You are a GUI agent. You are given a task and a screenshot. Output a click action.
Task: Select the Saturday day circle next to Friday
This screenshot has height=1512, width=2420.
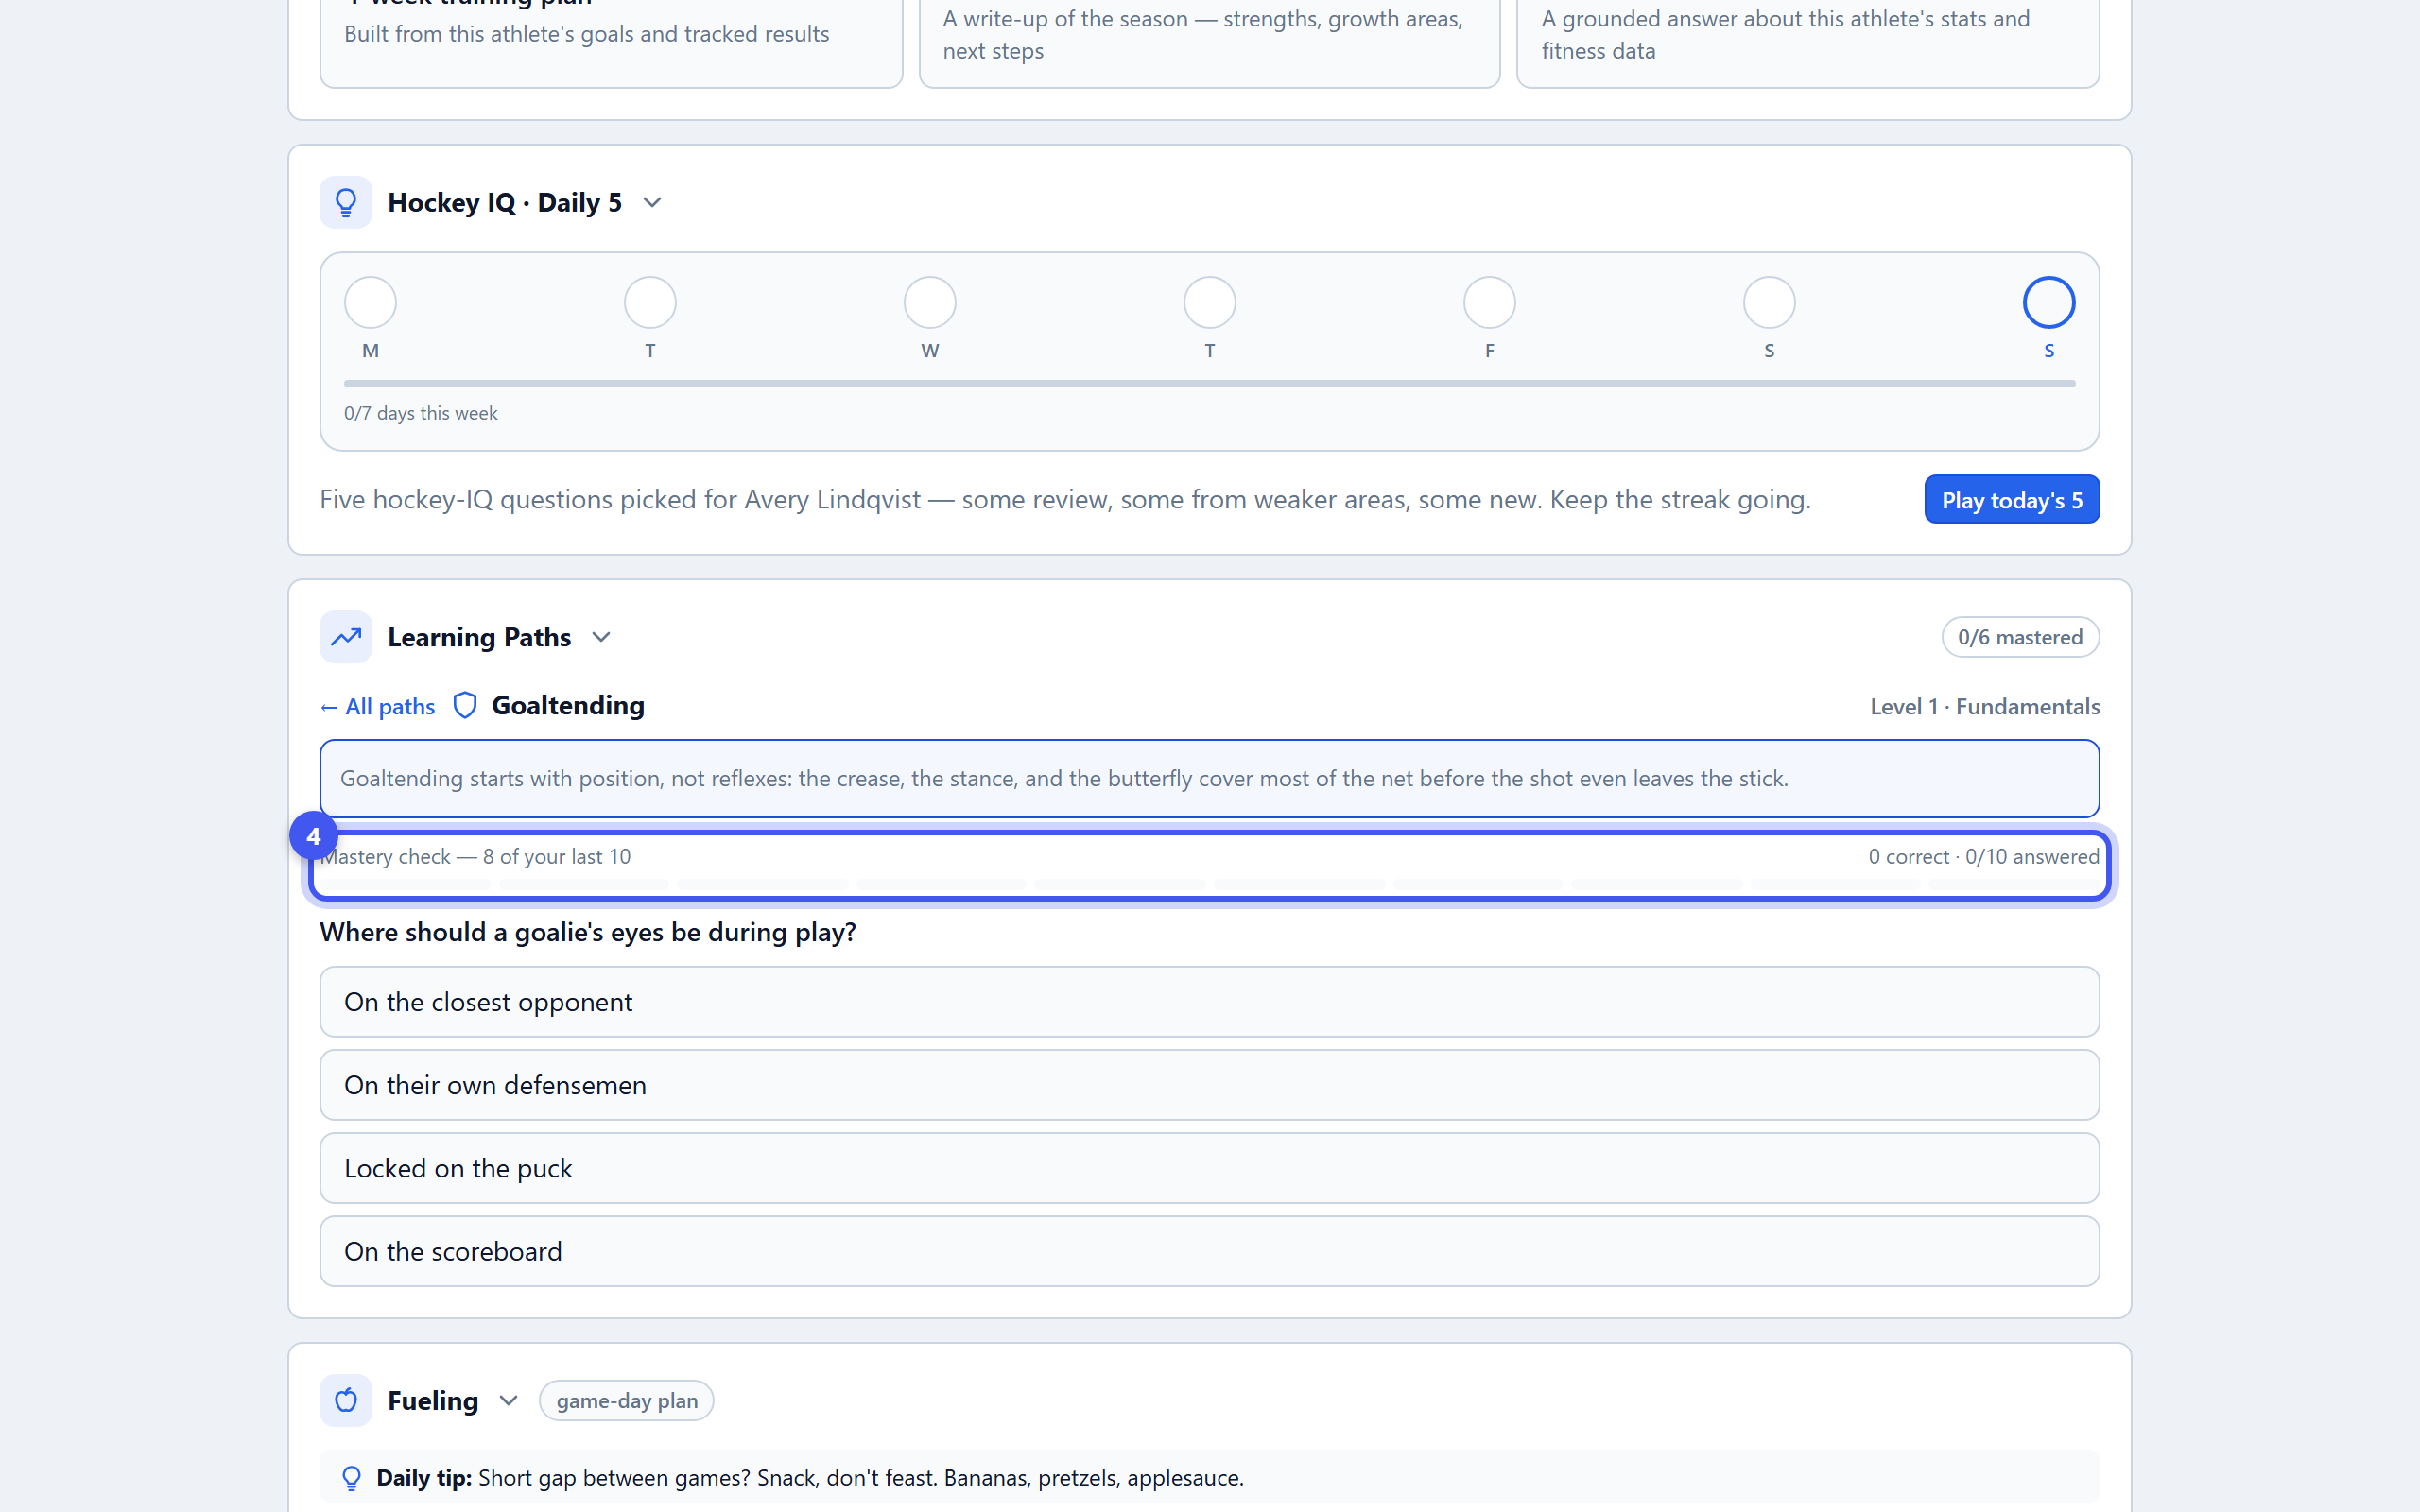[1769, 302]
